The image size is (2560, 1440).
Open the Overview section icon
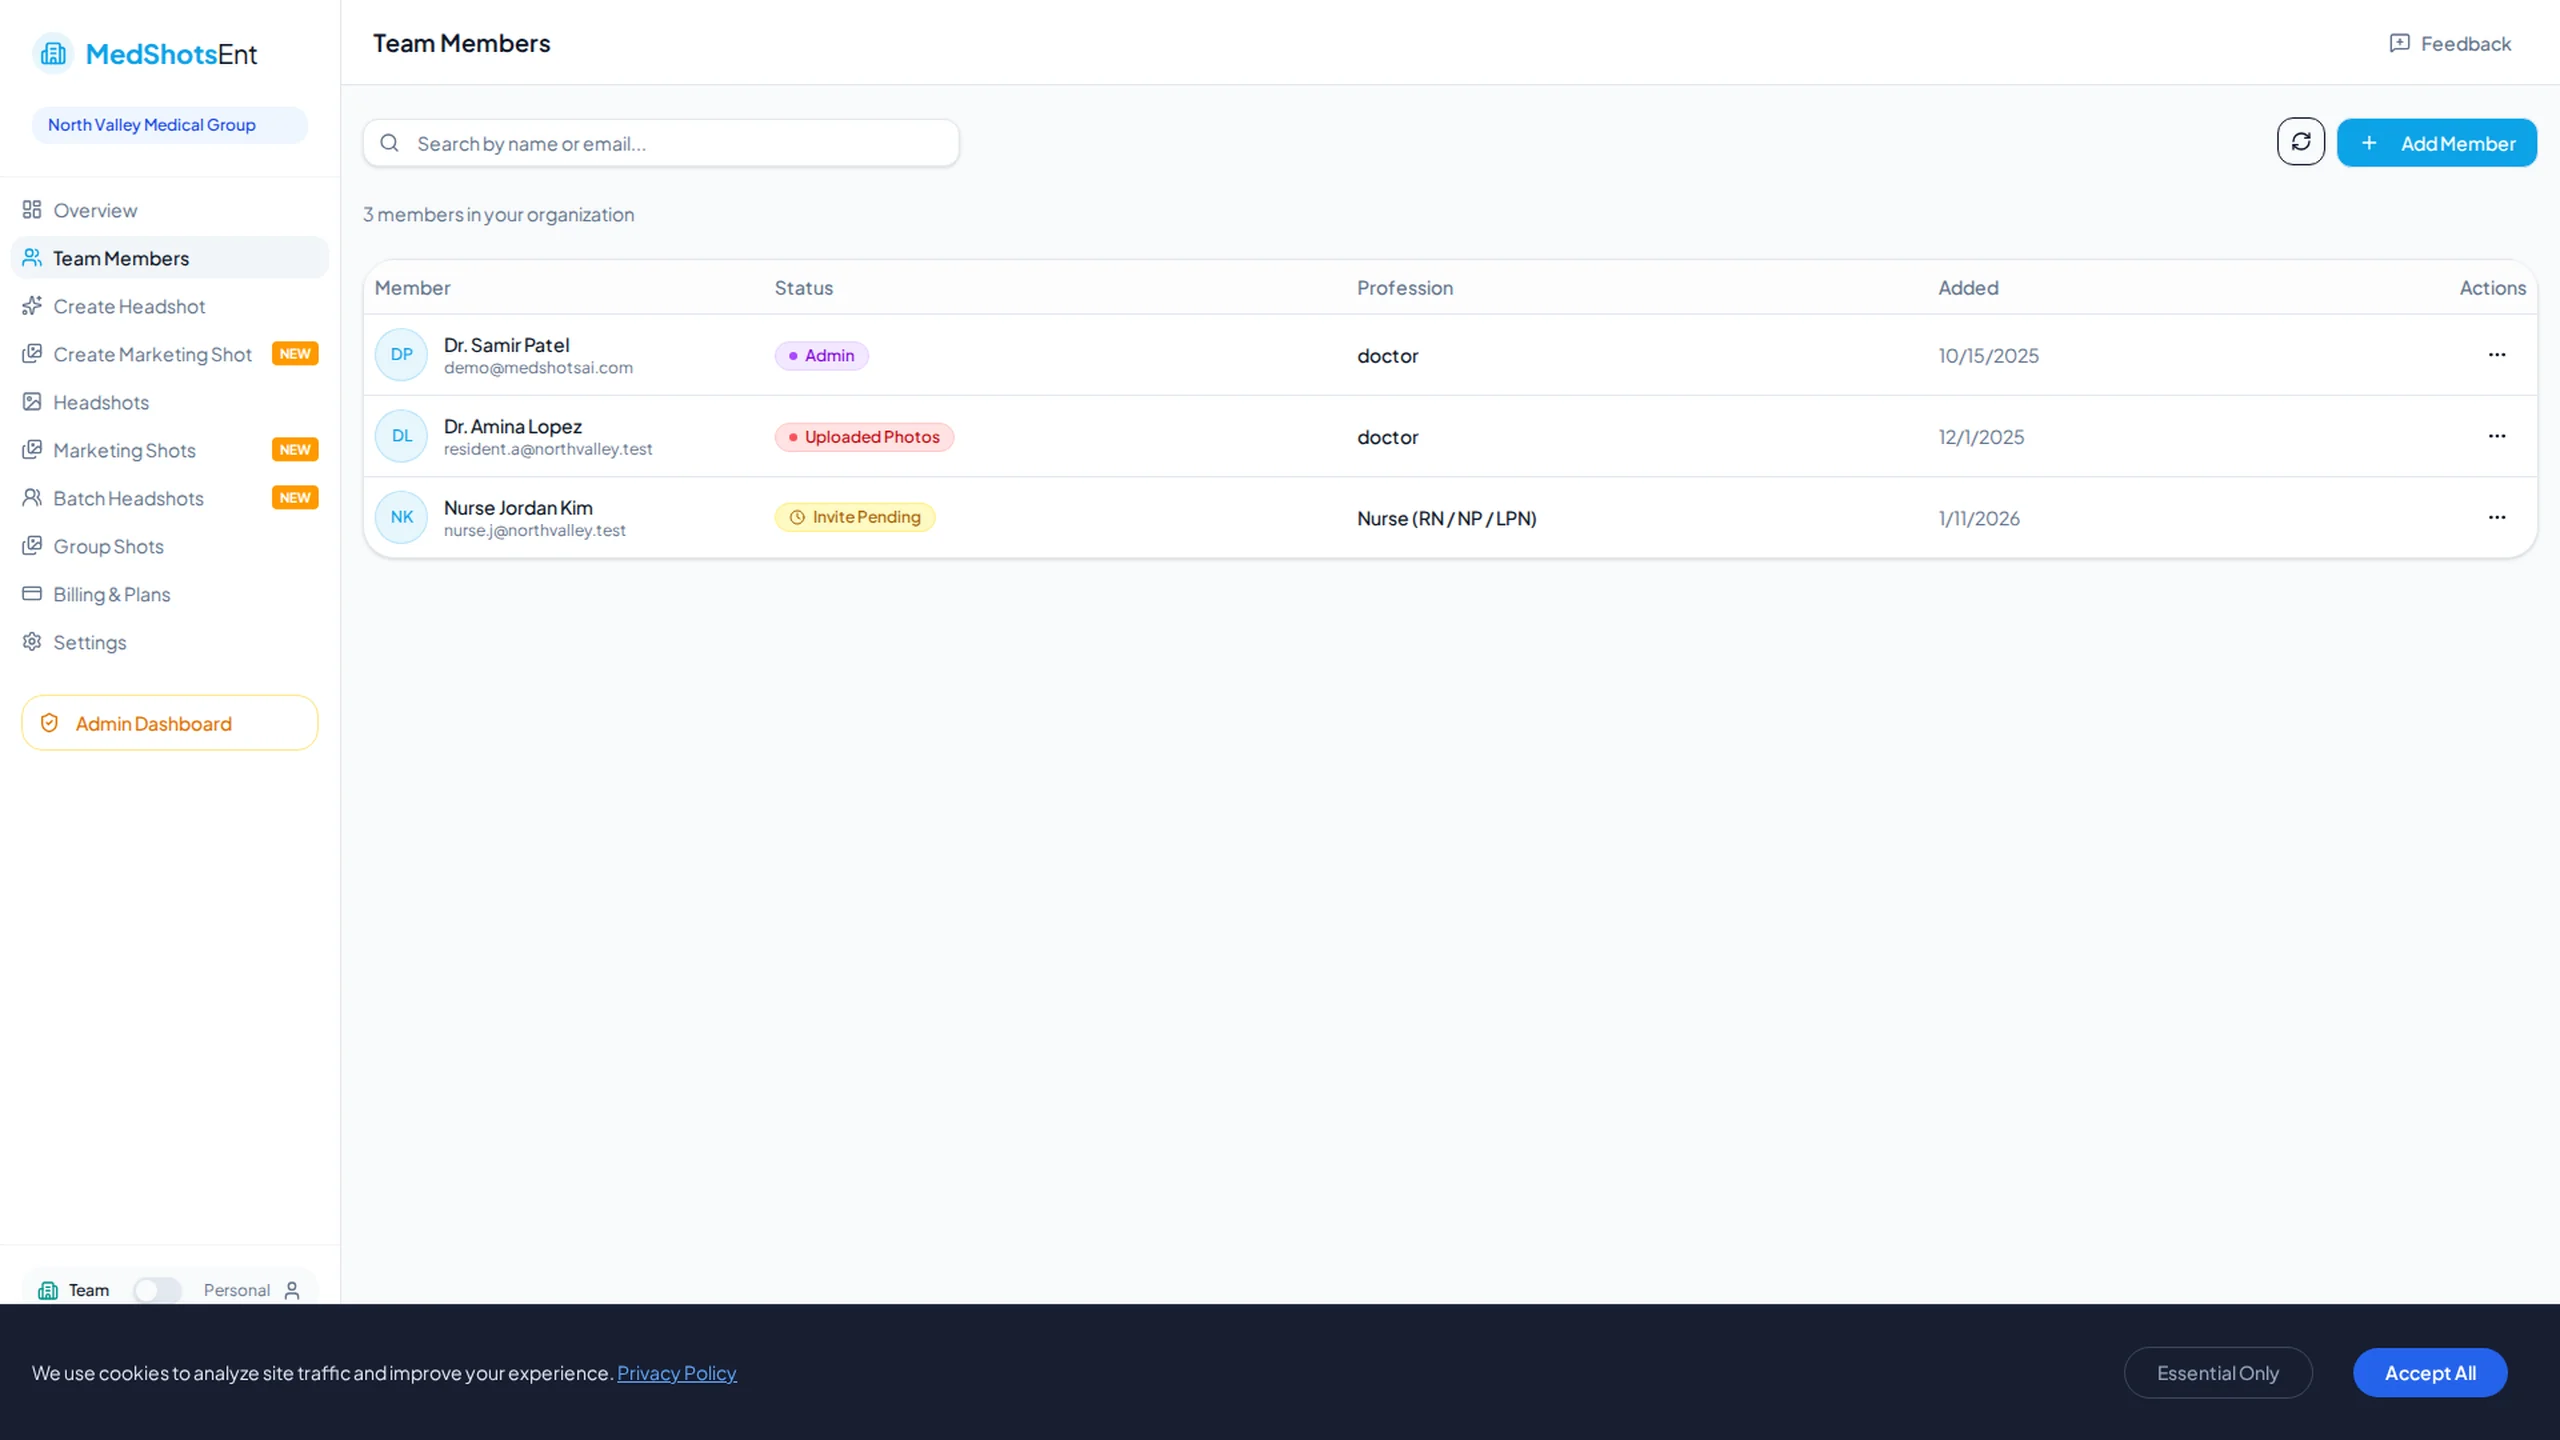point(31,209)
